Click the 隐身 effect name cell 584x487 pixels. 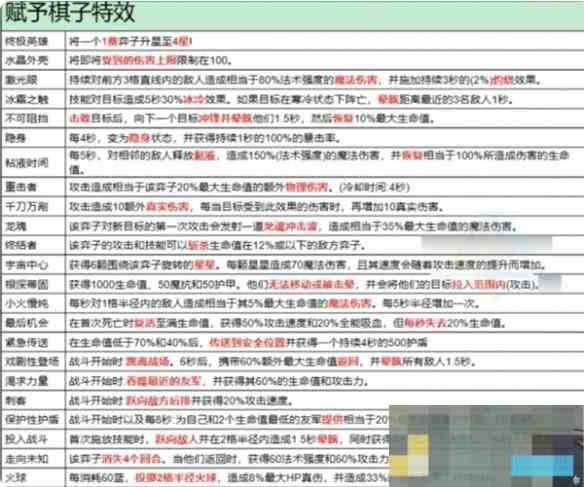click(34, 138)
